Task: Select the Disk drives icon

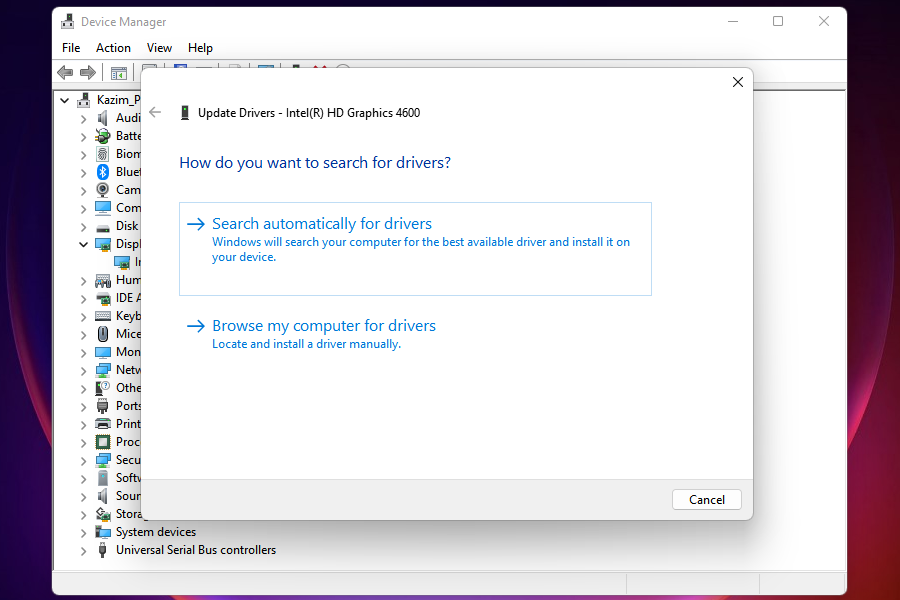Action: coord(103,227)
